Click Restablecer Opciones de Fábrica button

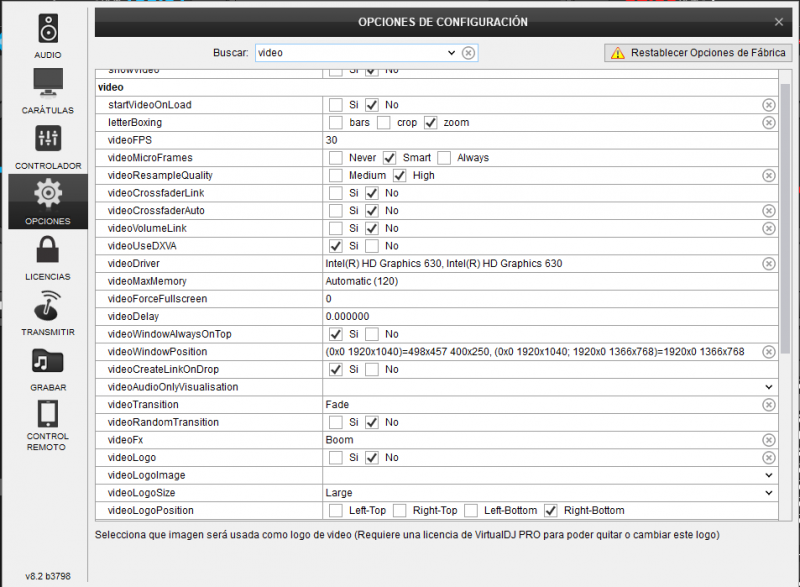pyautogui.click(x=698, y=53)
